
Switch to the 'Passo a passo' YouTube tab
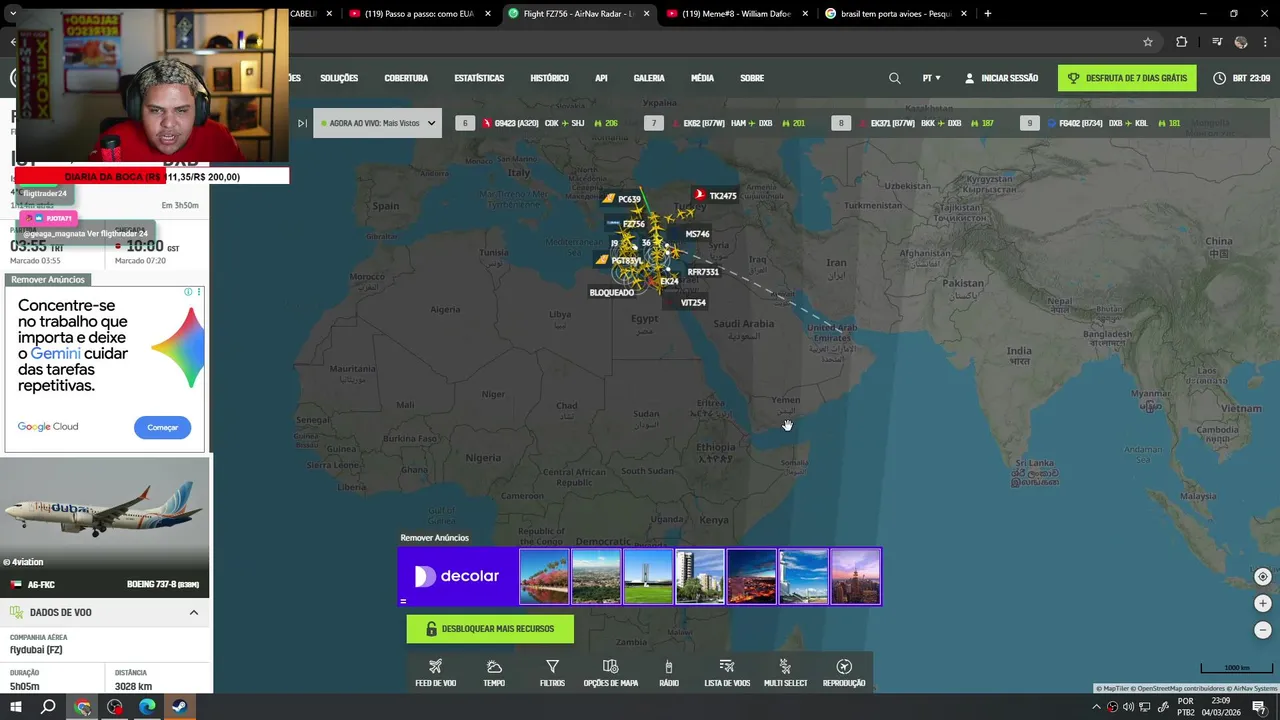click(x=420, y=14)
